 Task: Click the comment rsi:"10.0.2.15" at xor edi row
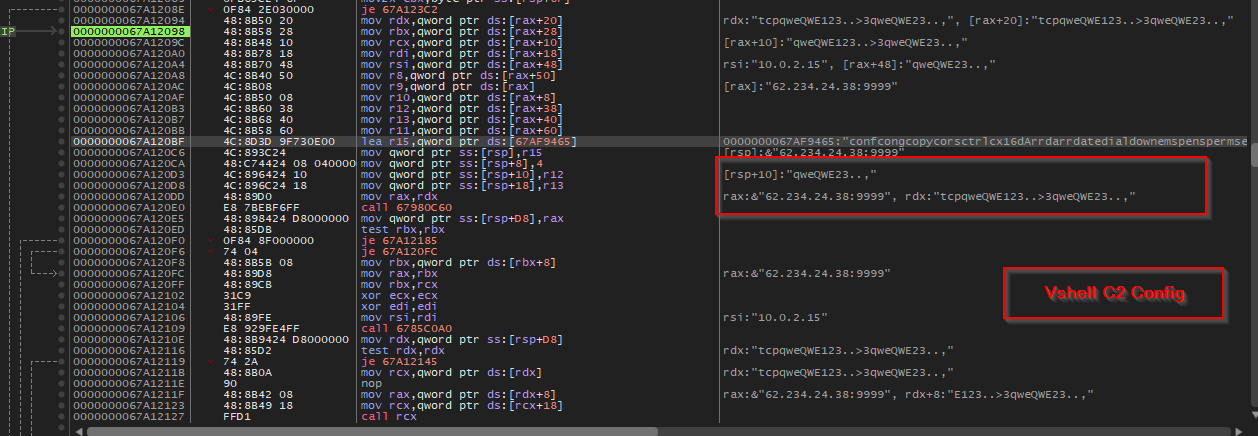tap(773, 317)
